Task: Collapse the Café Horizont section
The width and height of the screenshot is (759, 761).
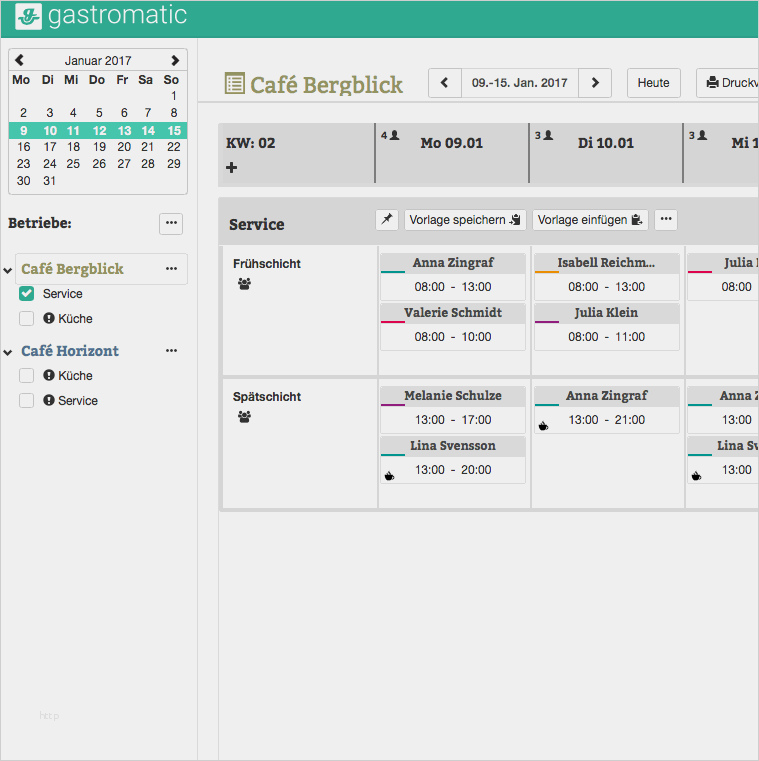Action: point(8,352)
